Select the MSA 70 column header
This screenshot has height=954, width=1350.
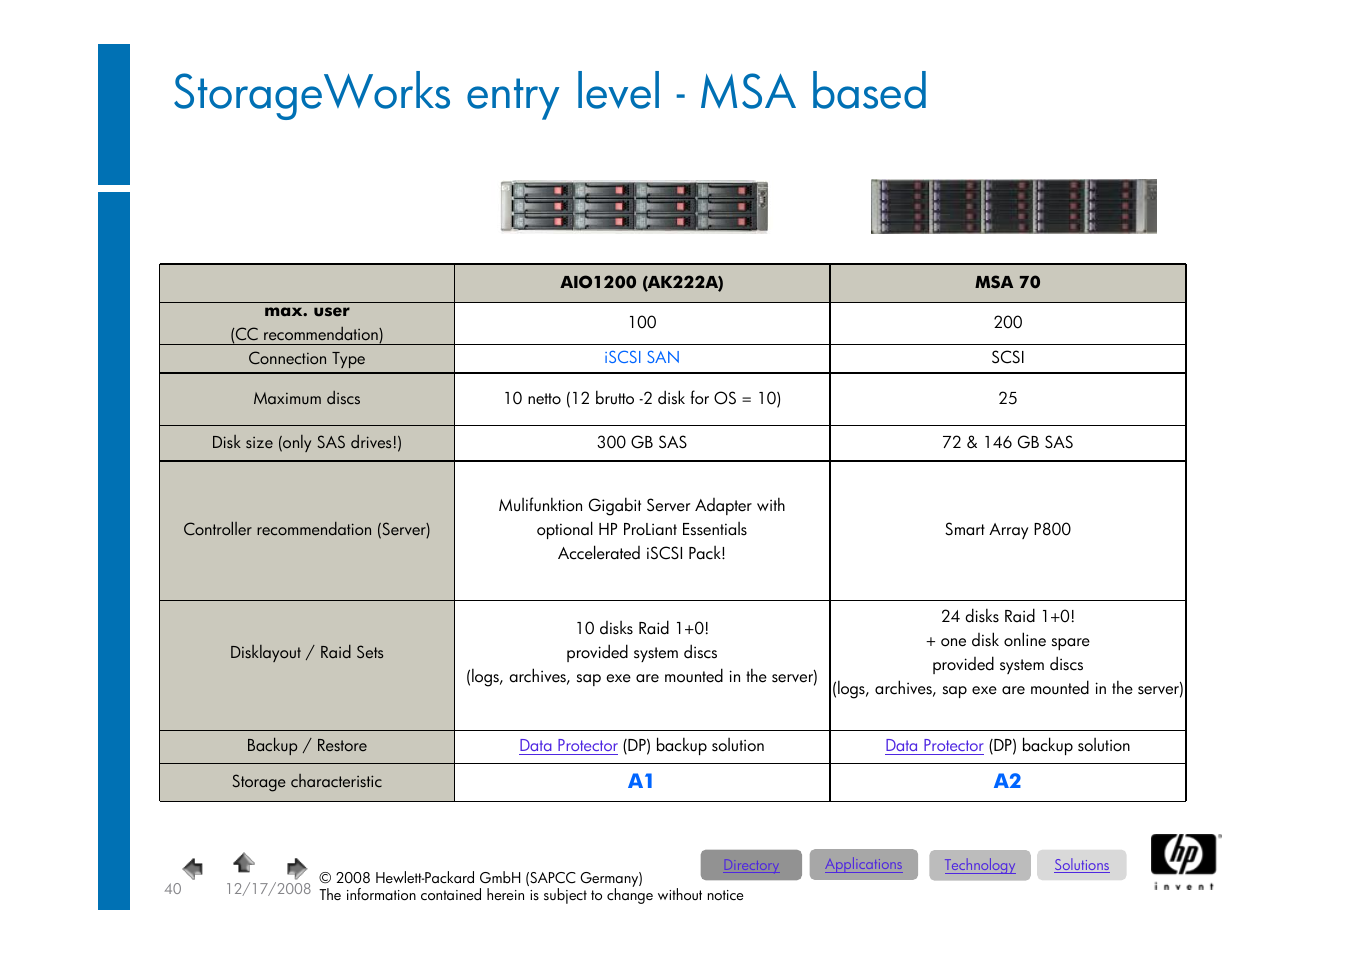click(1008, 282)
